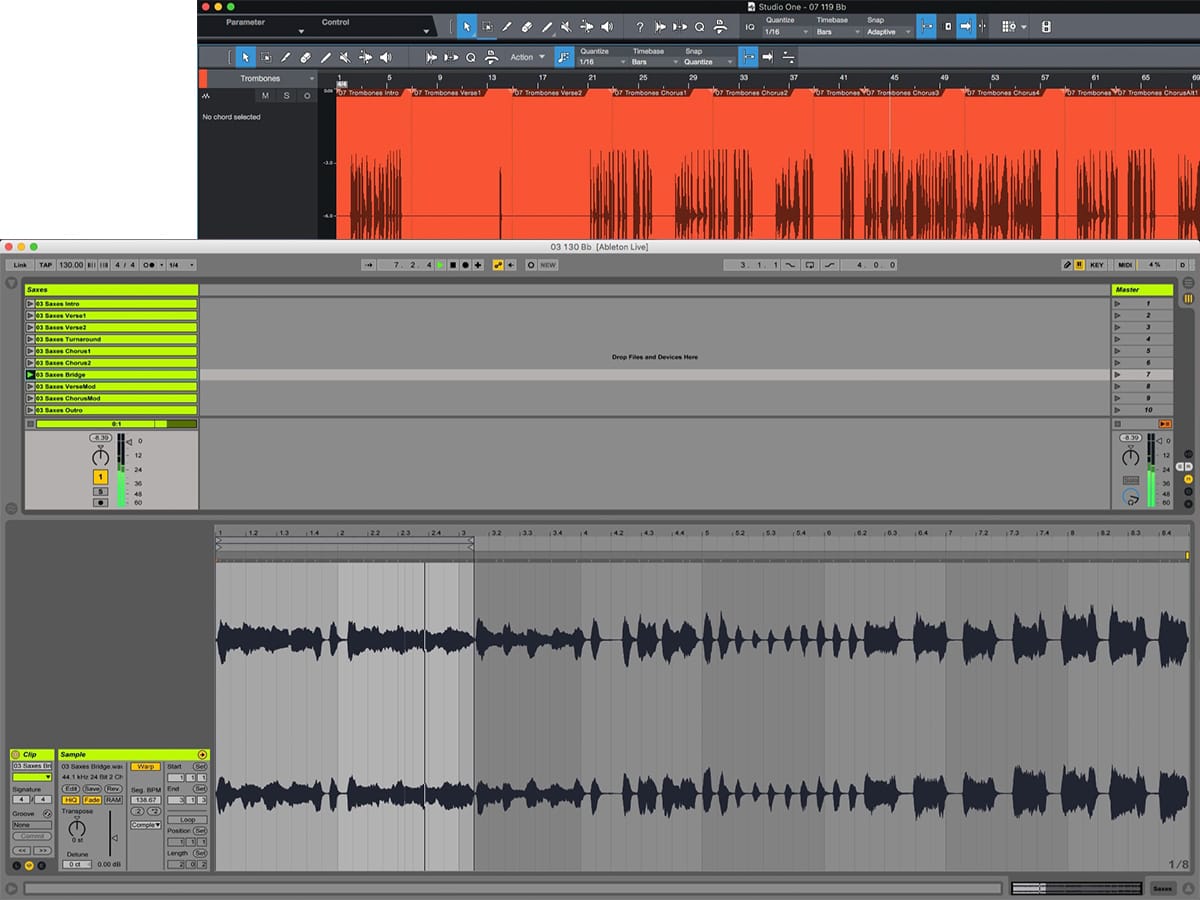Toggle the Saxes track activator button
This screenshot has height=900, width=1200.
(x=100, y=478)
